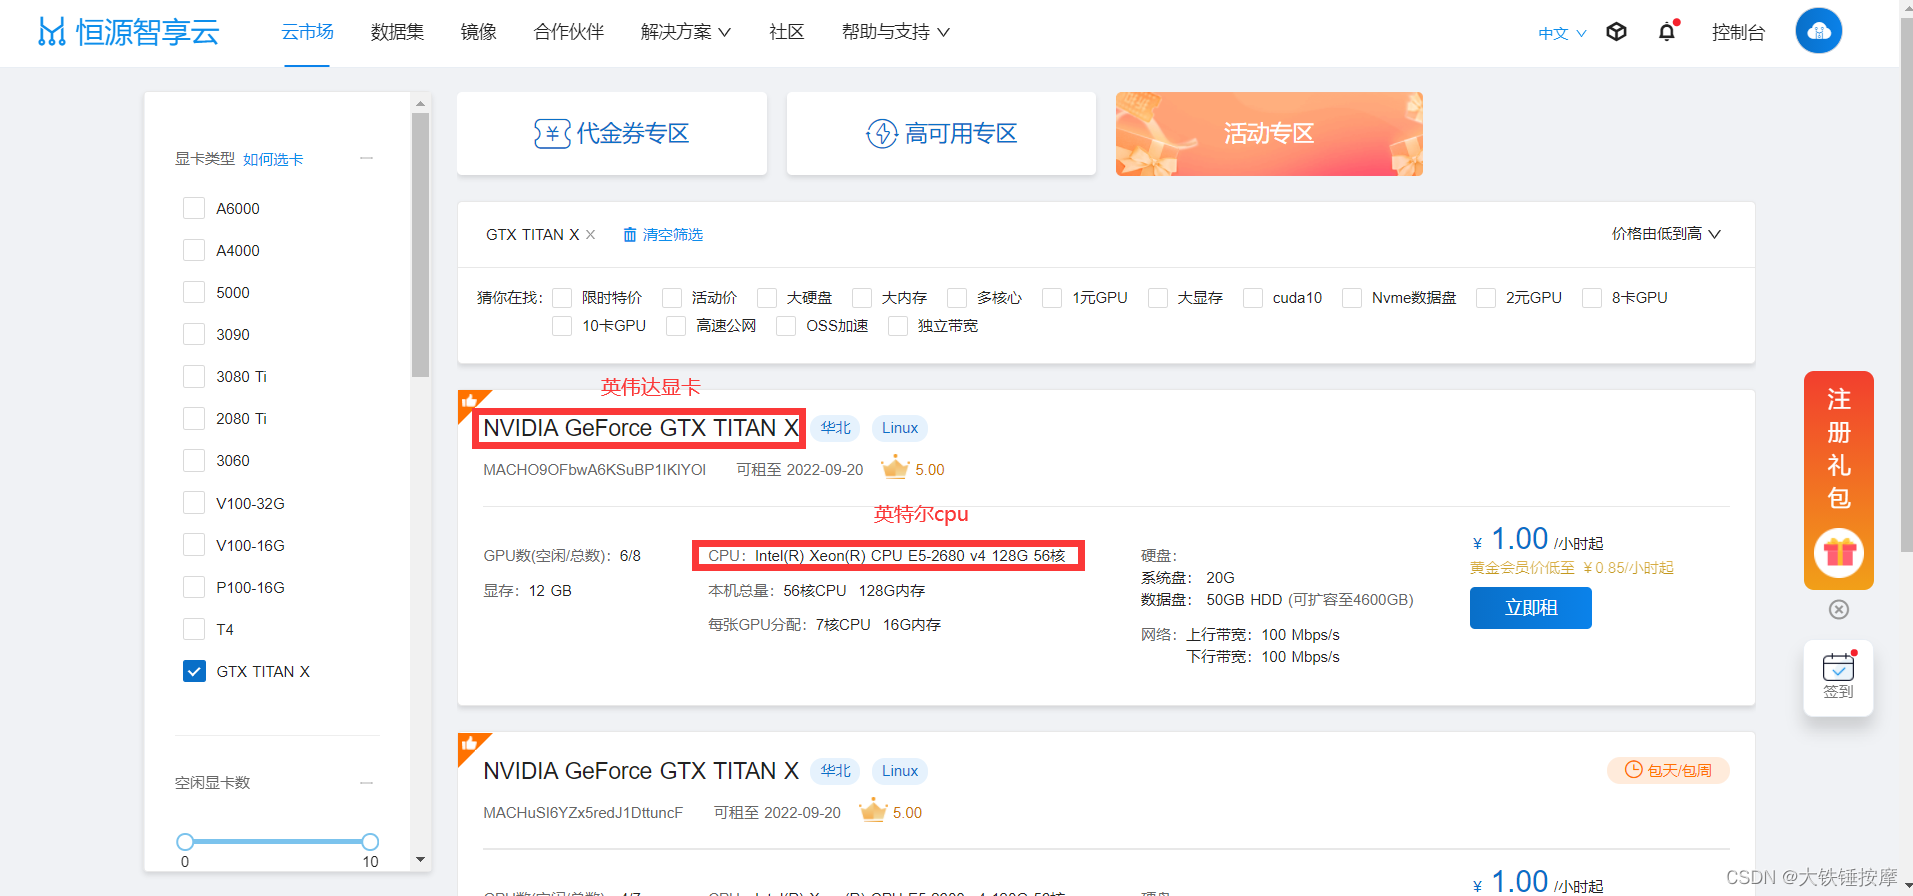Check the A6000 GPU filter

pyautogui.click(x=194, y=208)
